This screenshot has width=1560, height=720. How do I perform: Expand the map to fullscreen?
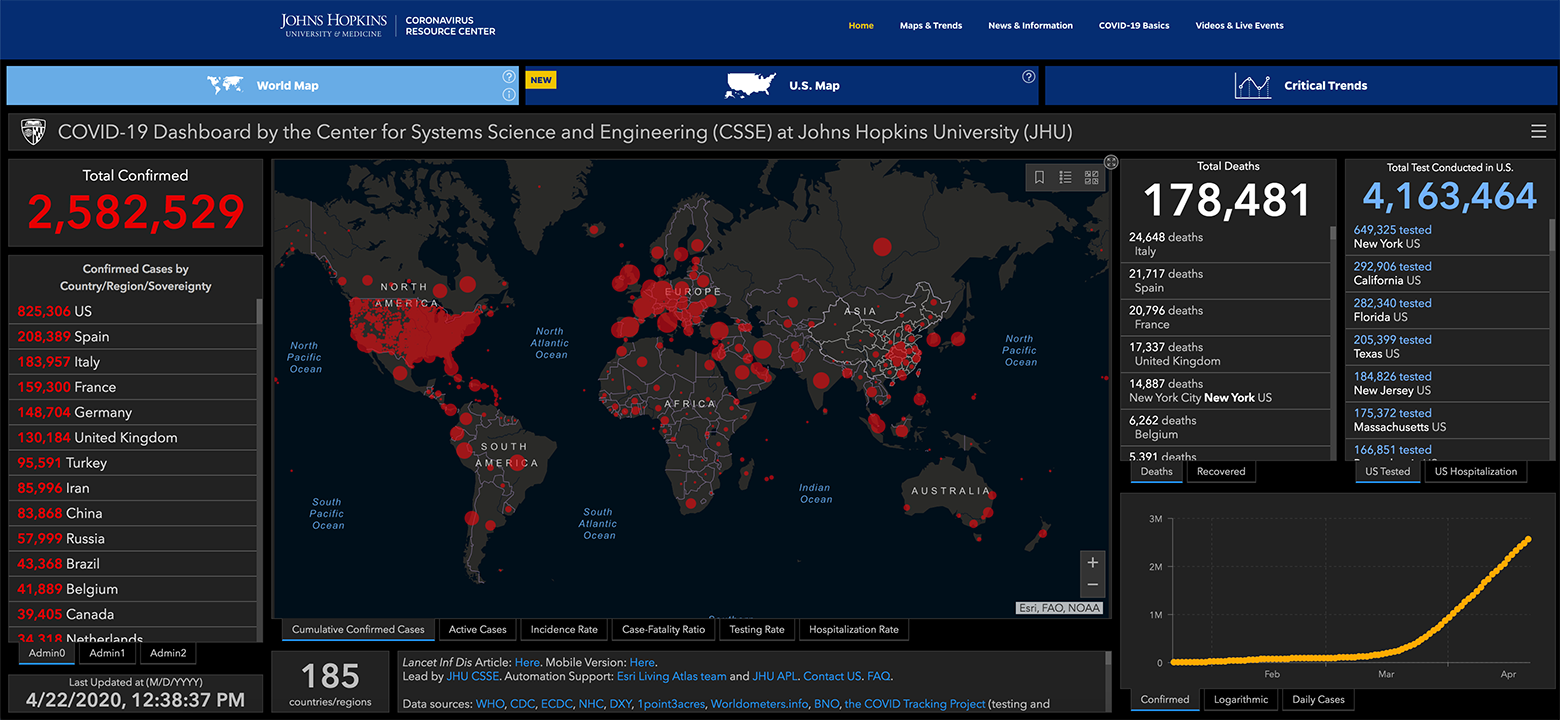pos(1111,162)
